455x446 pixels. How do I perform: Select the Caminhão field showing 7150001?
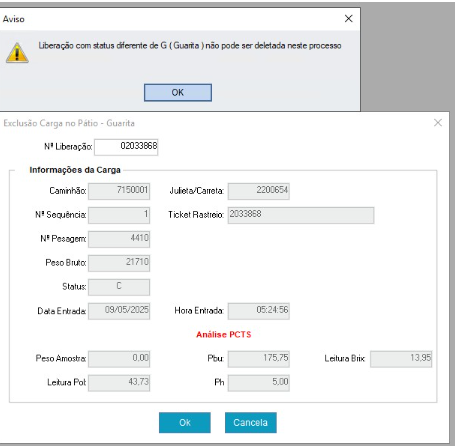pyautogui.click(x=119, y=191)
